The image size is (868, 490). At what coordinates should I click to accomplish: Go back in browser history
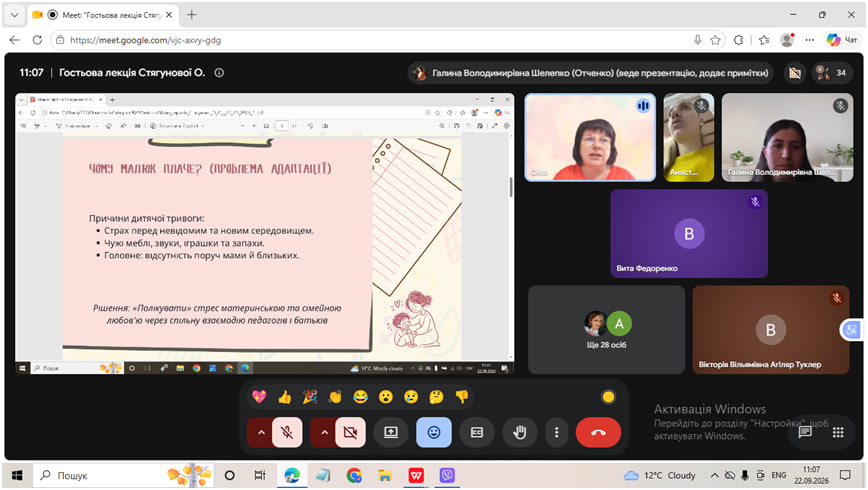click(x=14, y=40)
